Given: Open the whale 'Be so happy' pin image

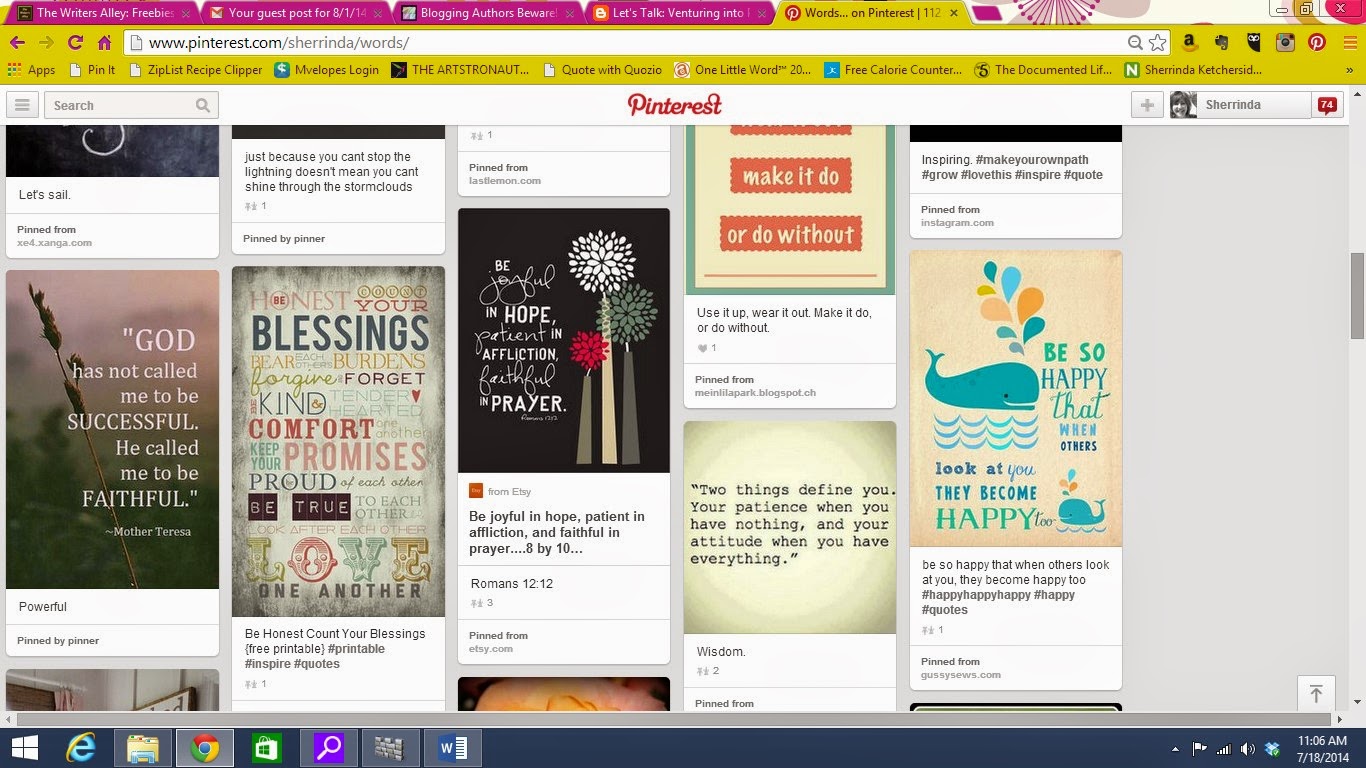Looking at the screenshot, I should [x=1016, y=398].
